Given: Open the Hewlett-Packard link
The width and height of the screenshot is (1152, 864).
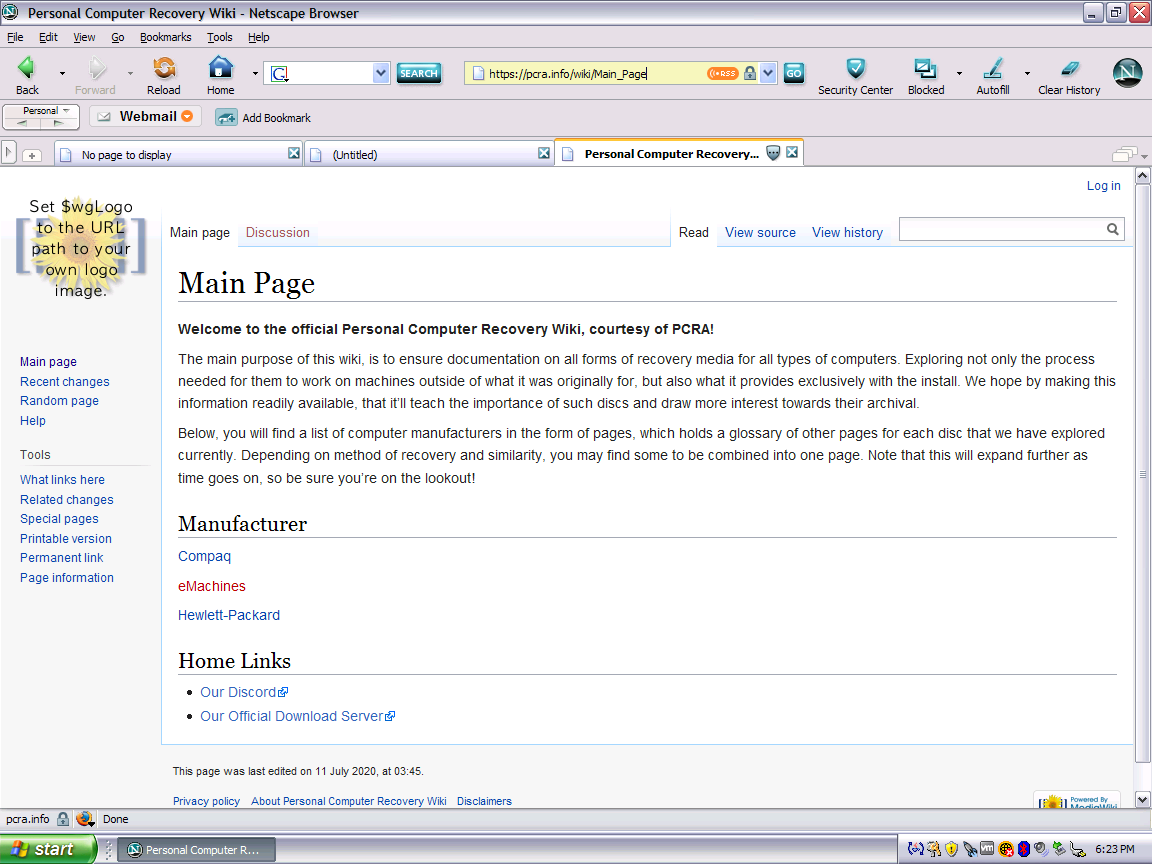Looking at the screenshot, I should tap(228, 615).
